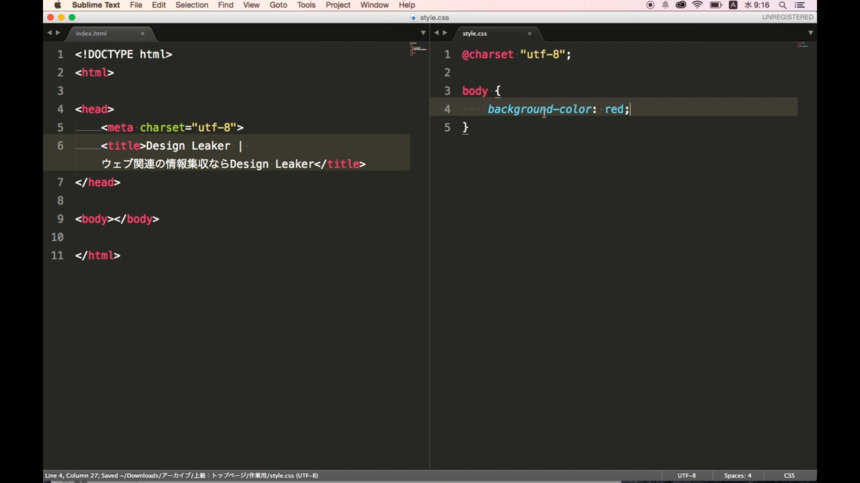The width and height of the screenshot is (860, 483).
Task: Open the Find menu
Action: tap(225, 5)
